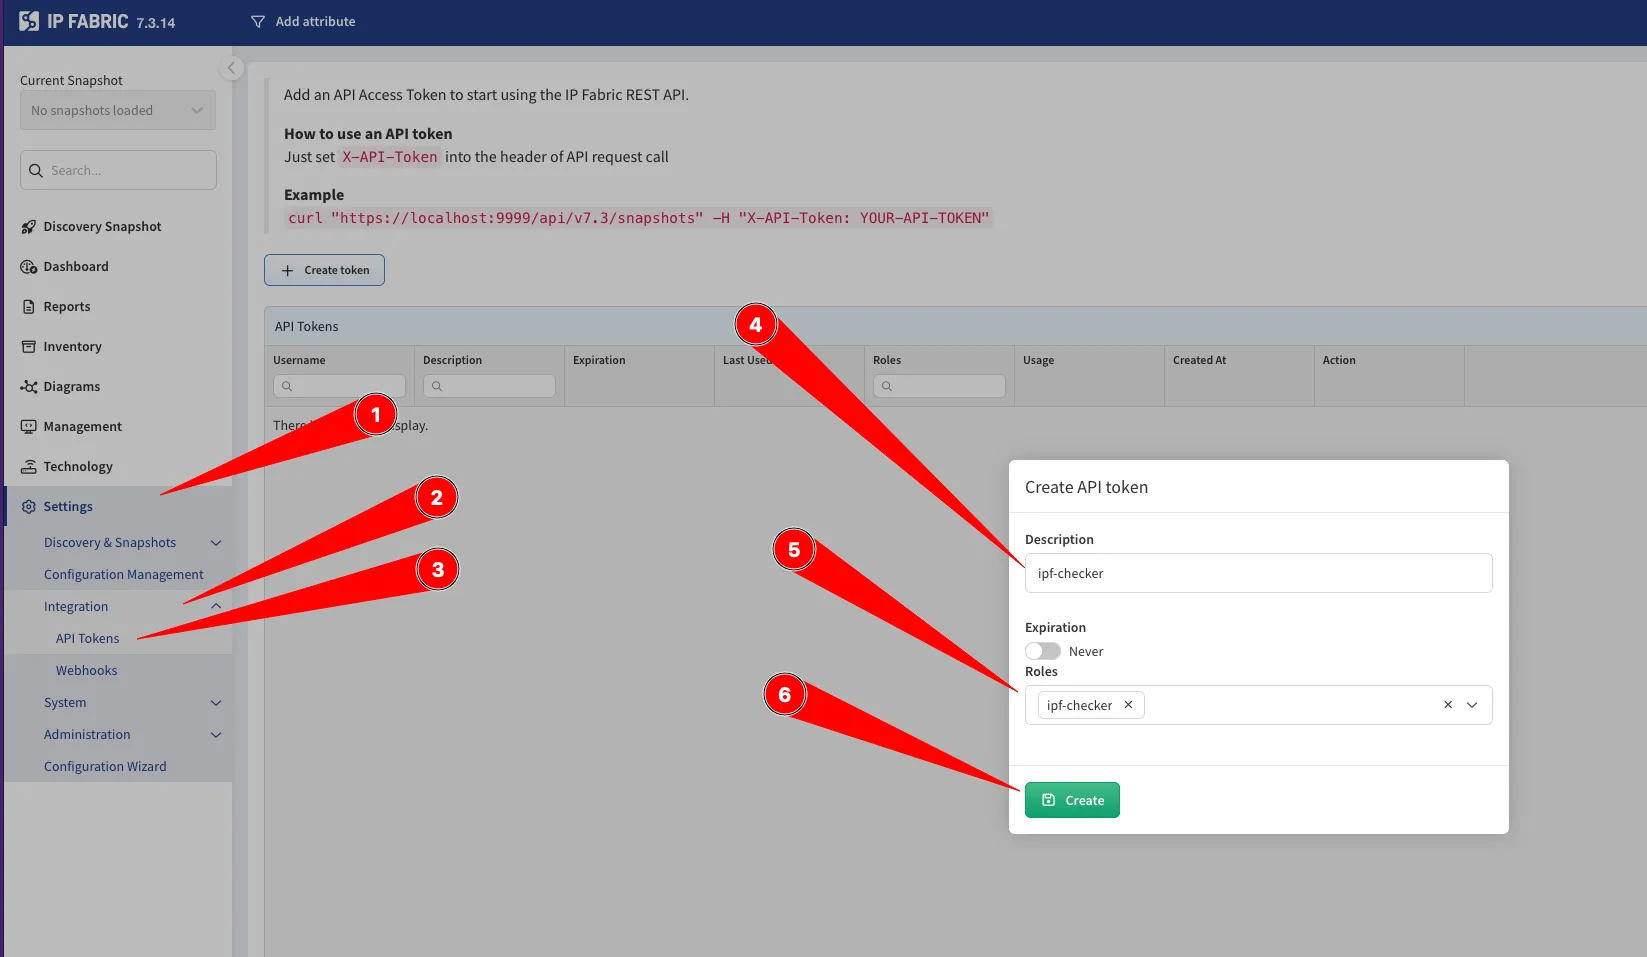1647x957 pixels.
Task: Click the Technology icon in sidebar
Action: 29,467
